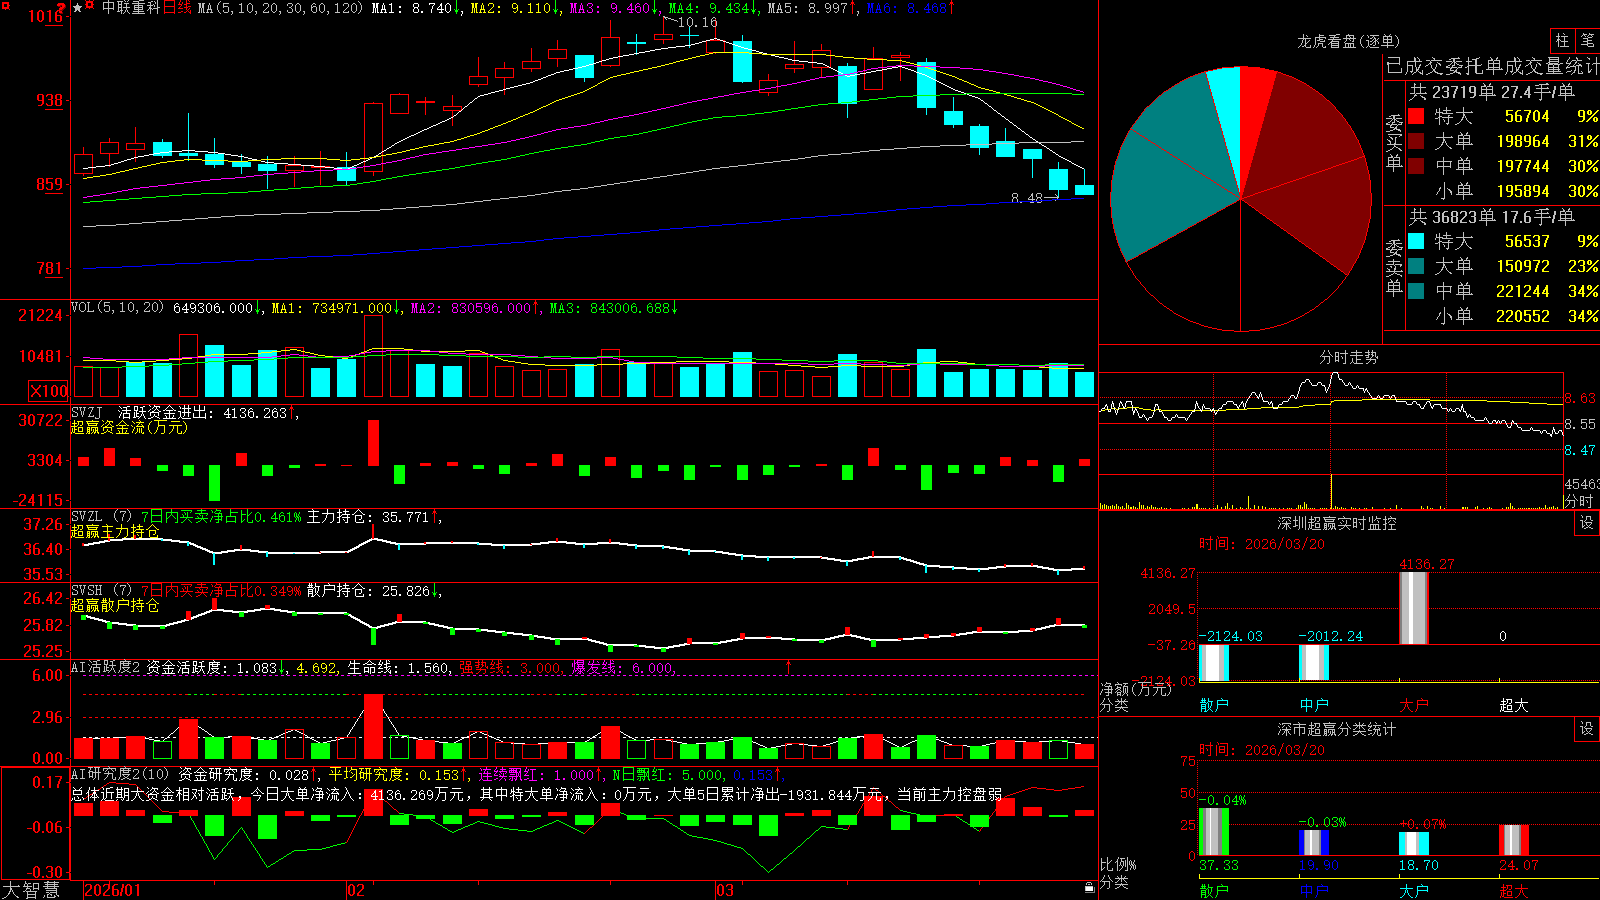Click the 02 month marker on timeline
The width and height of the screenshot is (1600, 900).
click(x=356, y=890)
